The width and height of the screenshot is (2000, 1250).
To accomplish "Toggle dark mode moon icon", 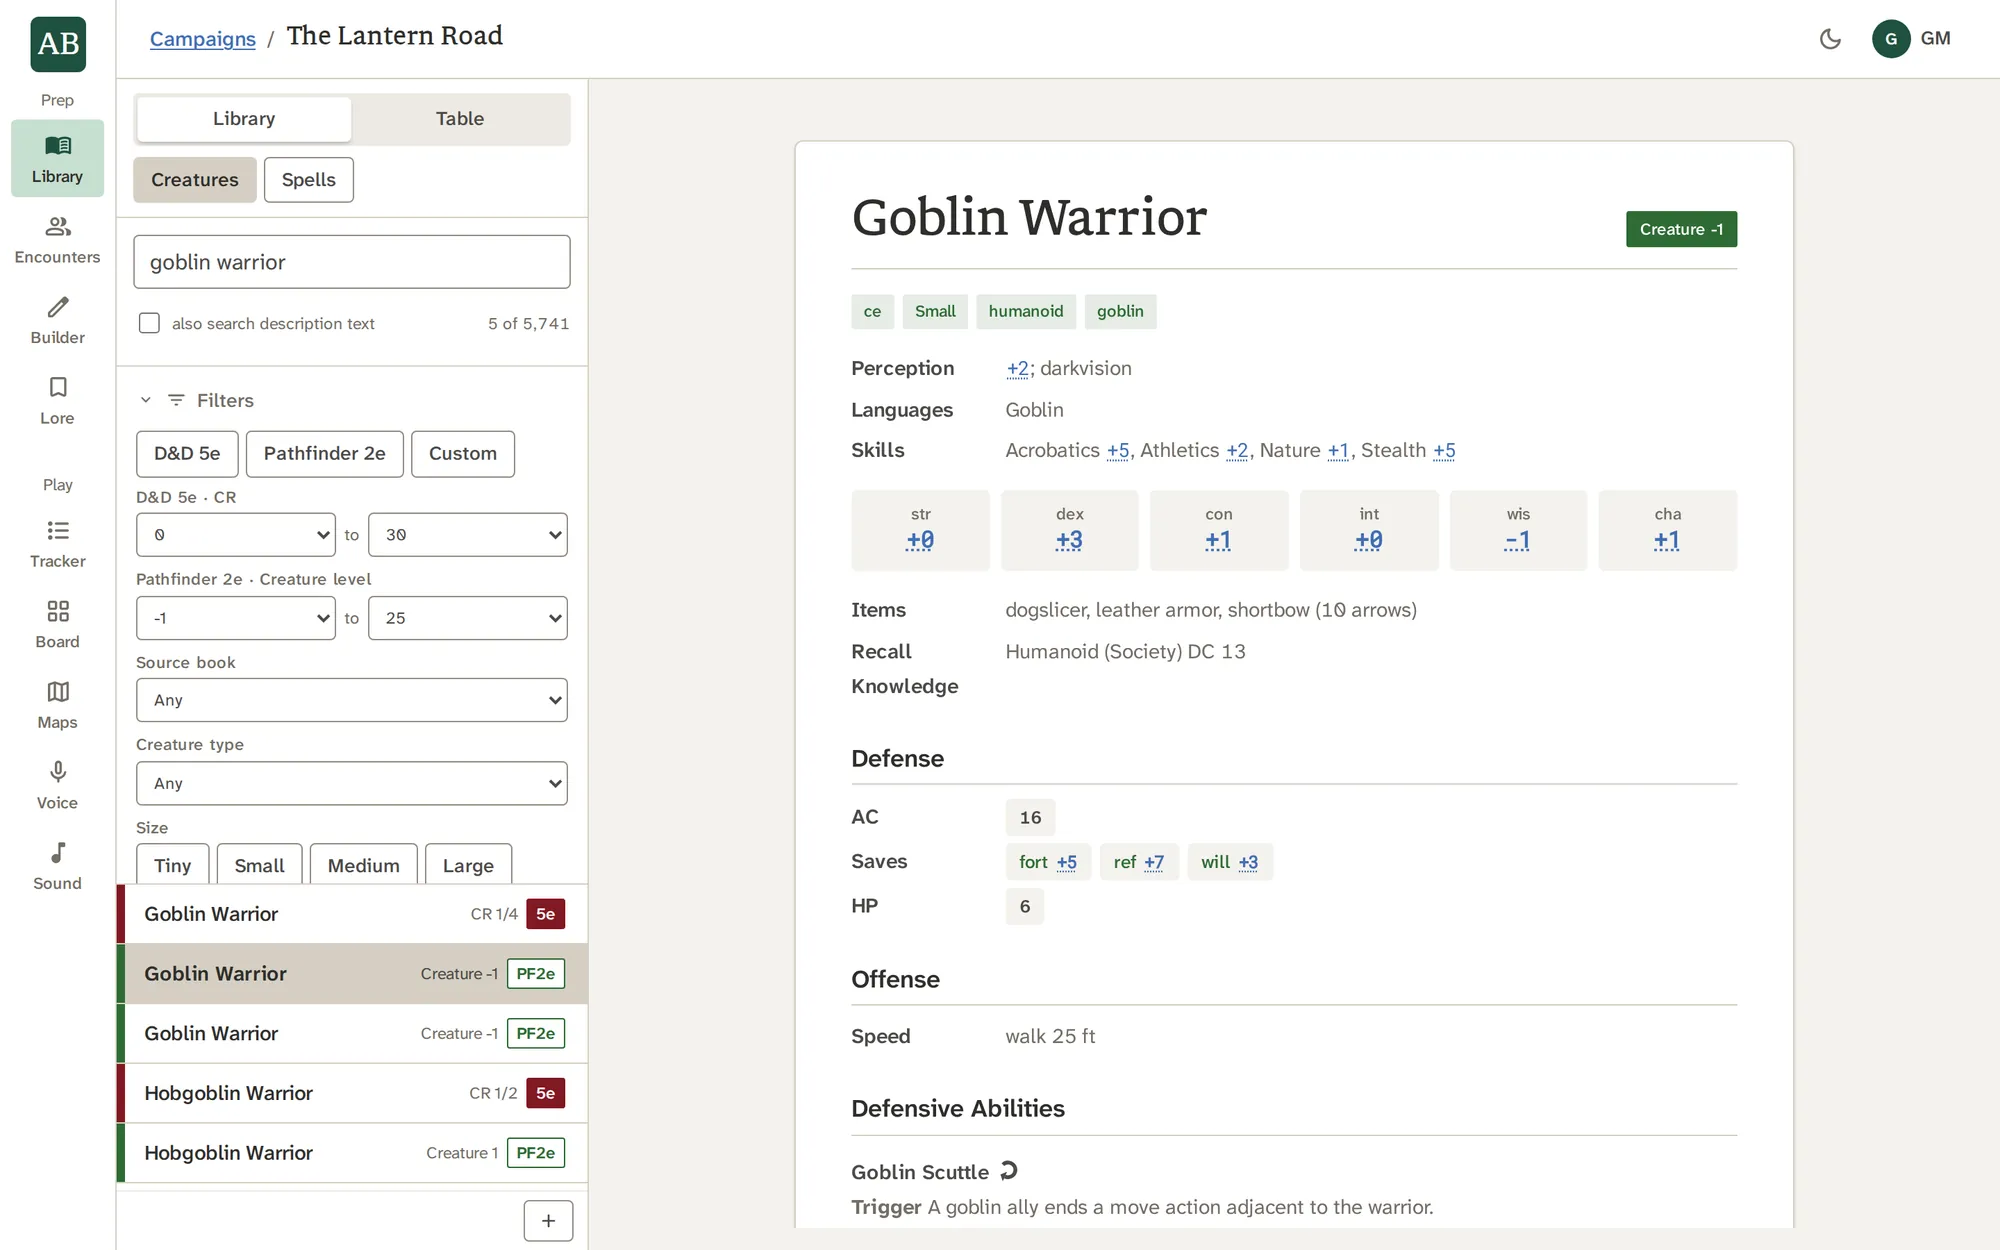I will pos(1830,39).
